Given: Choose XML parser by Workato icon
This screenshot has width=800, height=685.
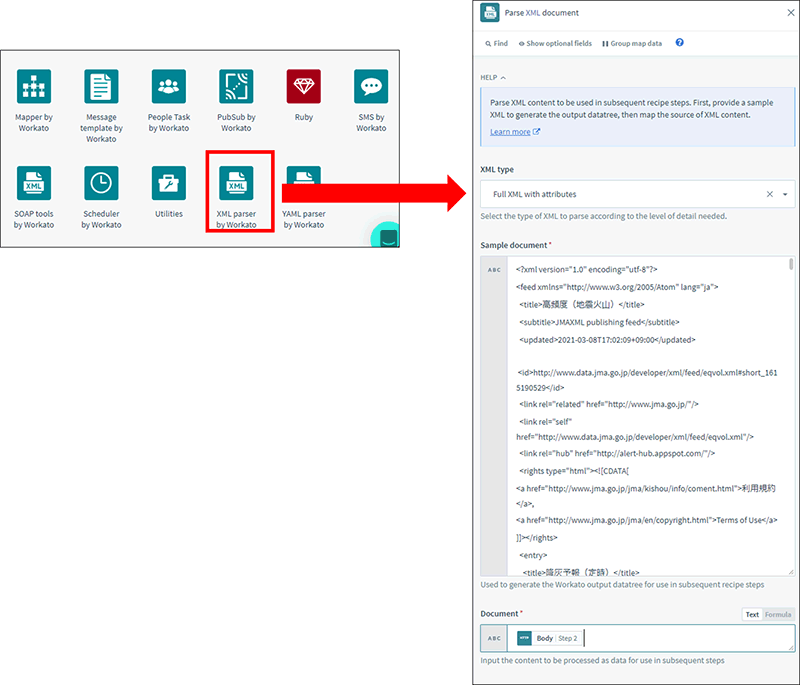Looking at the screenshot, I should [x=236, y=183].
